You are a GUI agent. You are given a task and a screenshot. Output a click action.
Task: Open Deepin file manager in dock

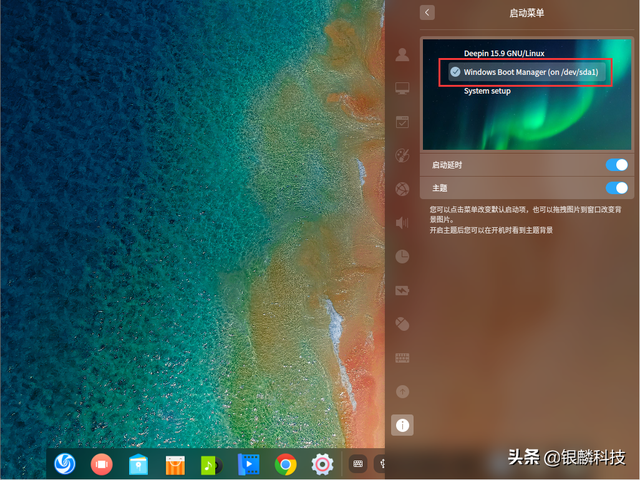(x=138, y=464)
